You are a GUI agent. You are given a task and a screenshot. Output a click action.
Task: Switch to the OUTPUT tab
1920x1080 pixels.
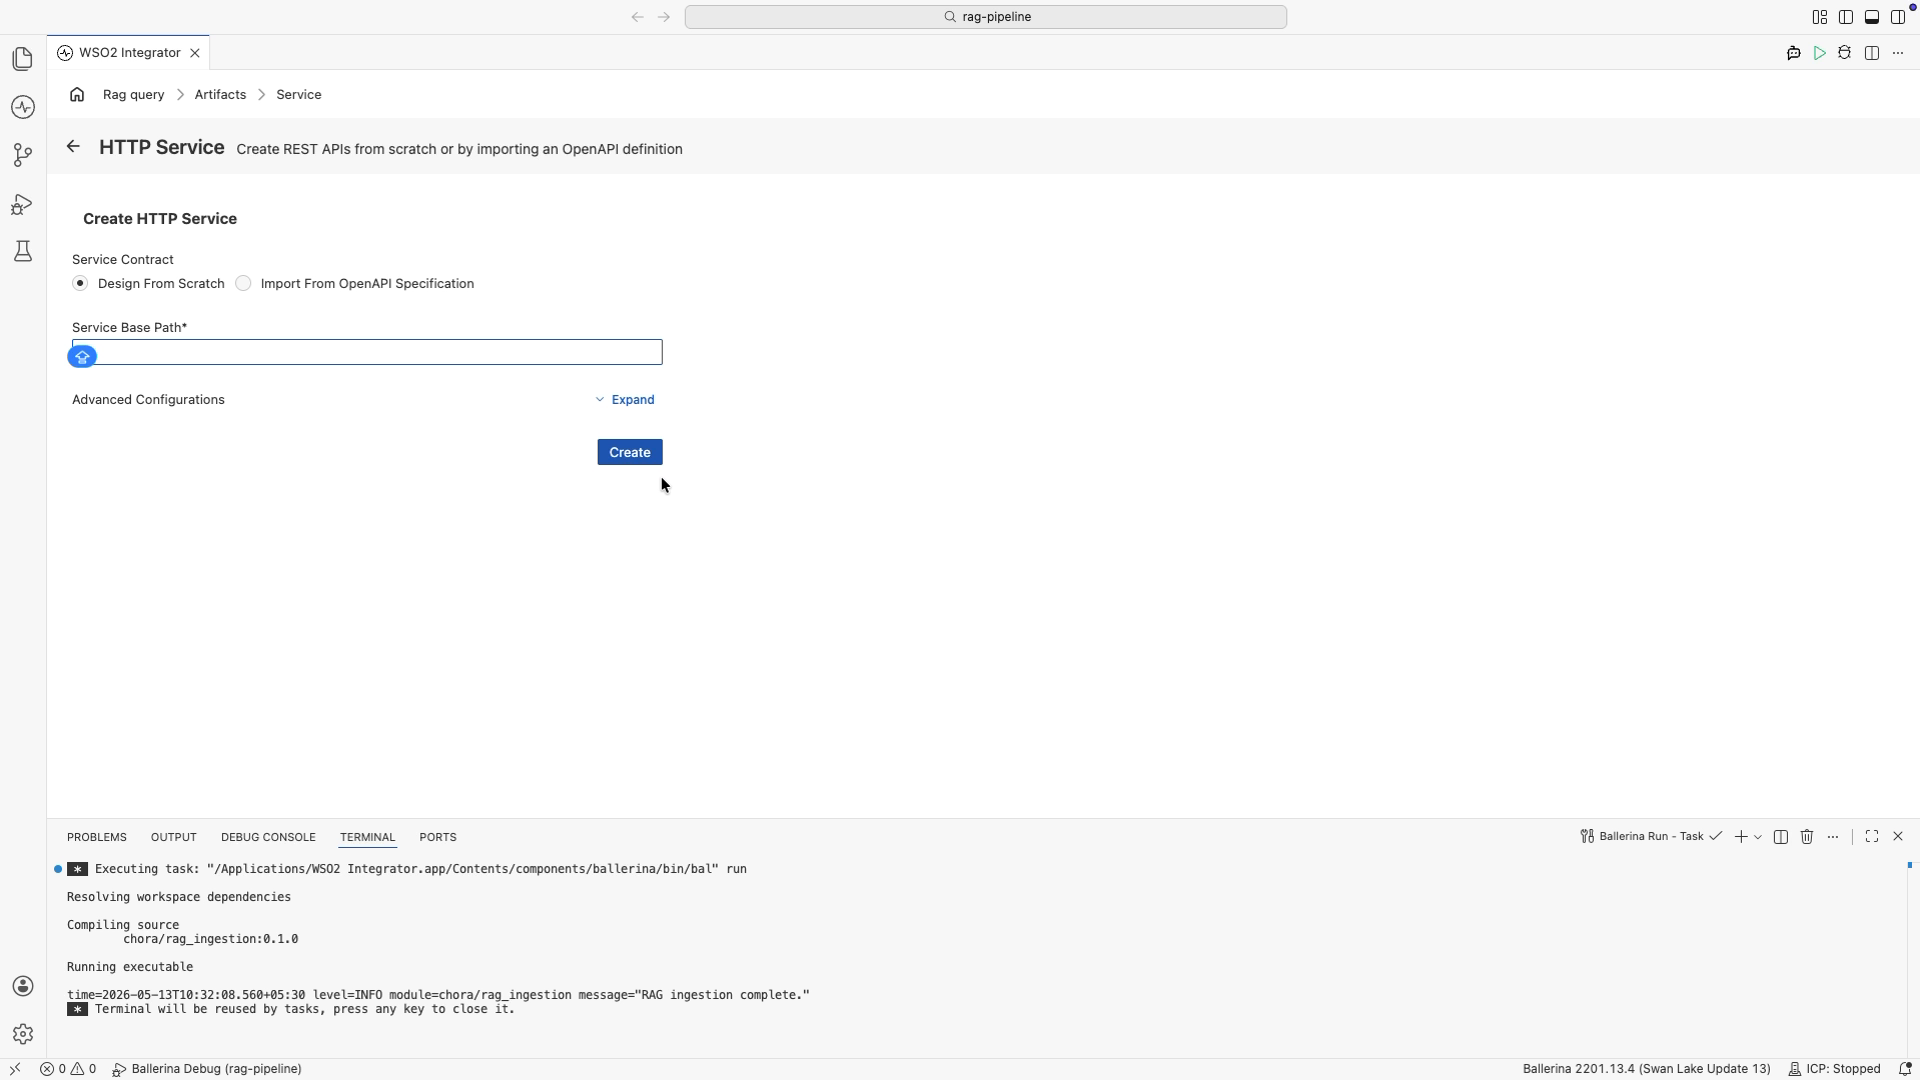(174, 837)
